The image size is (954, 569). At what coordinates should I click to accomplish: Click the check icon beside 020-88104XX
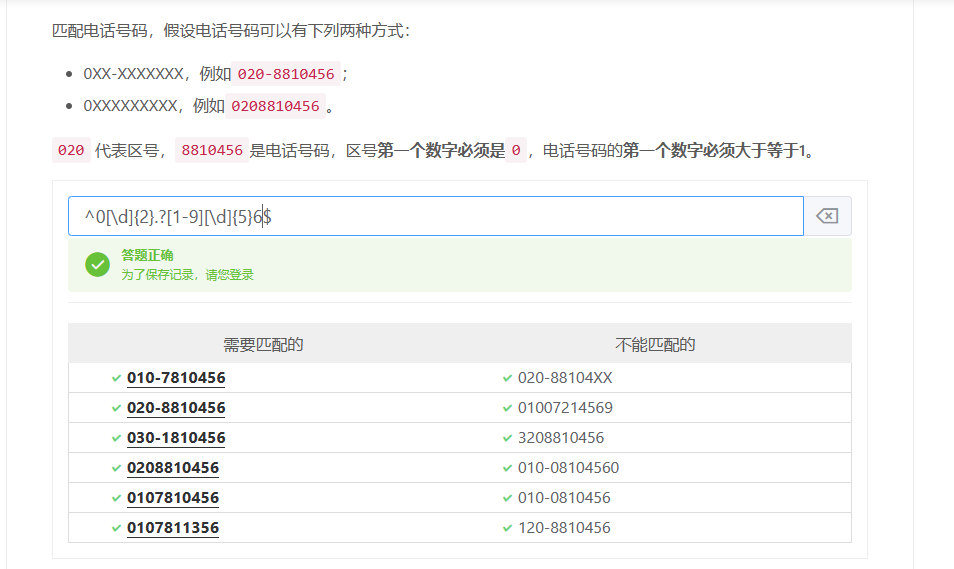coord(508,378)
